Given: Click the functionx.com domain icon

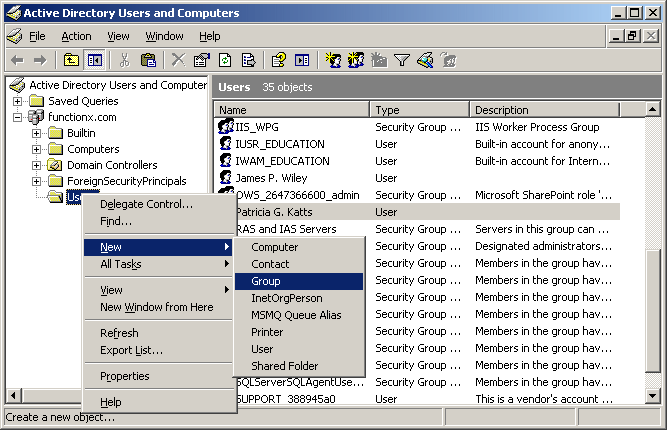Looking at the screenshot, I should point(36,117).
